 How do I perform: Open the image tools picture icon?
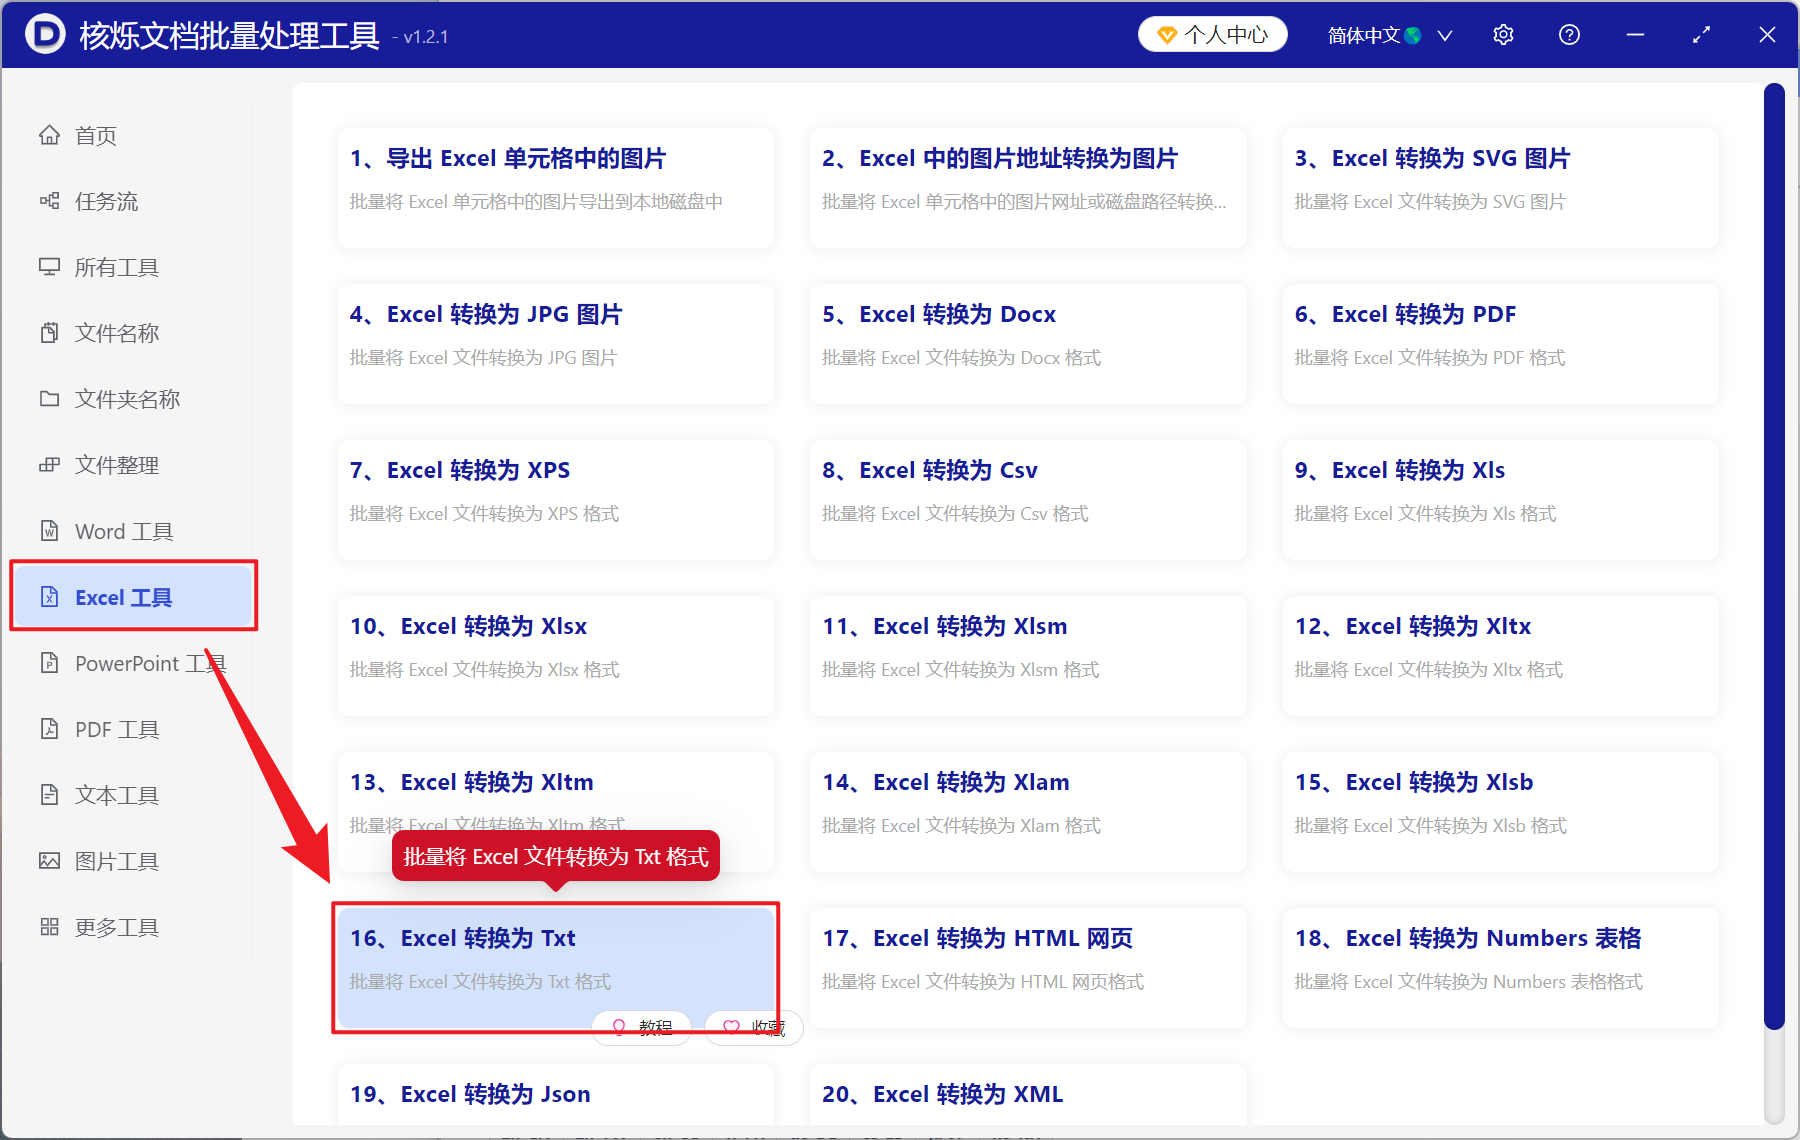tap(49, 861)
